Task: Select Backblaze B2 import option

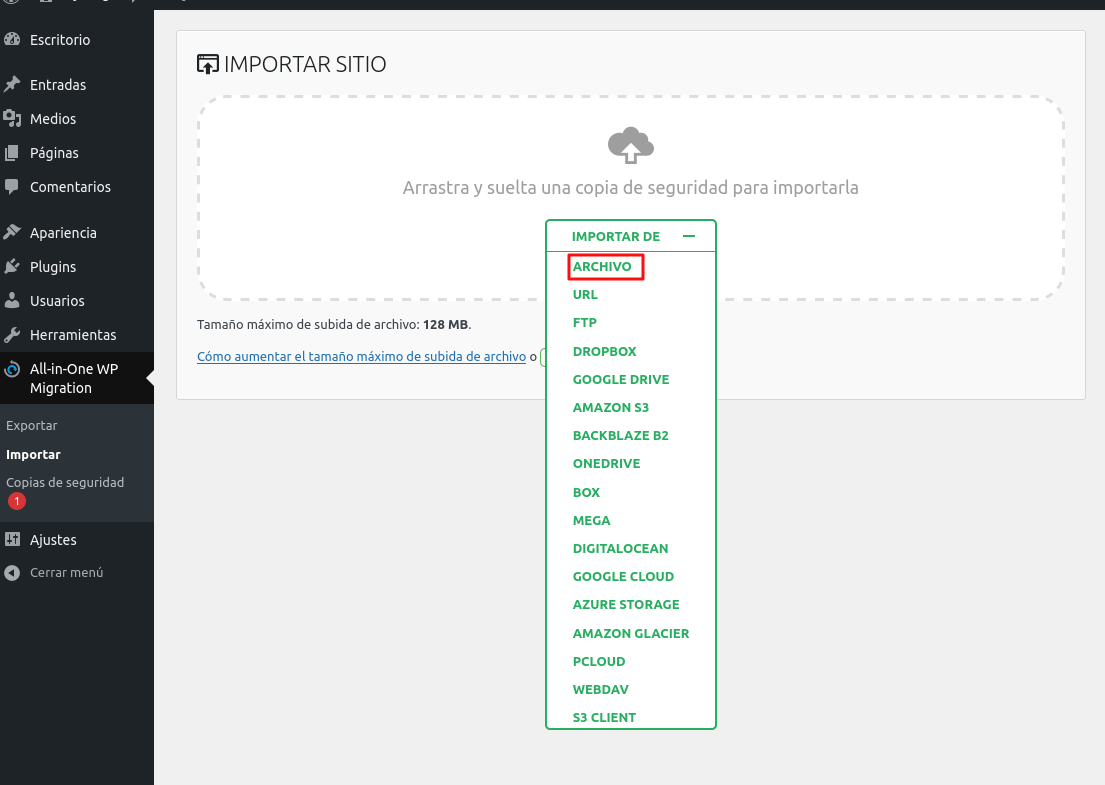Action: (621, 435)
